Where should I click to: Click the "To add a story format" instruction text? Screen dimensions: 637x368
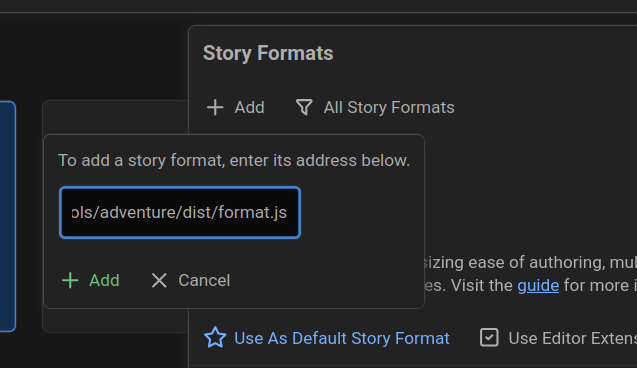[x=234, y=160]
